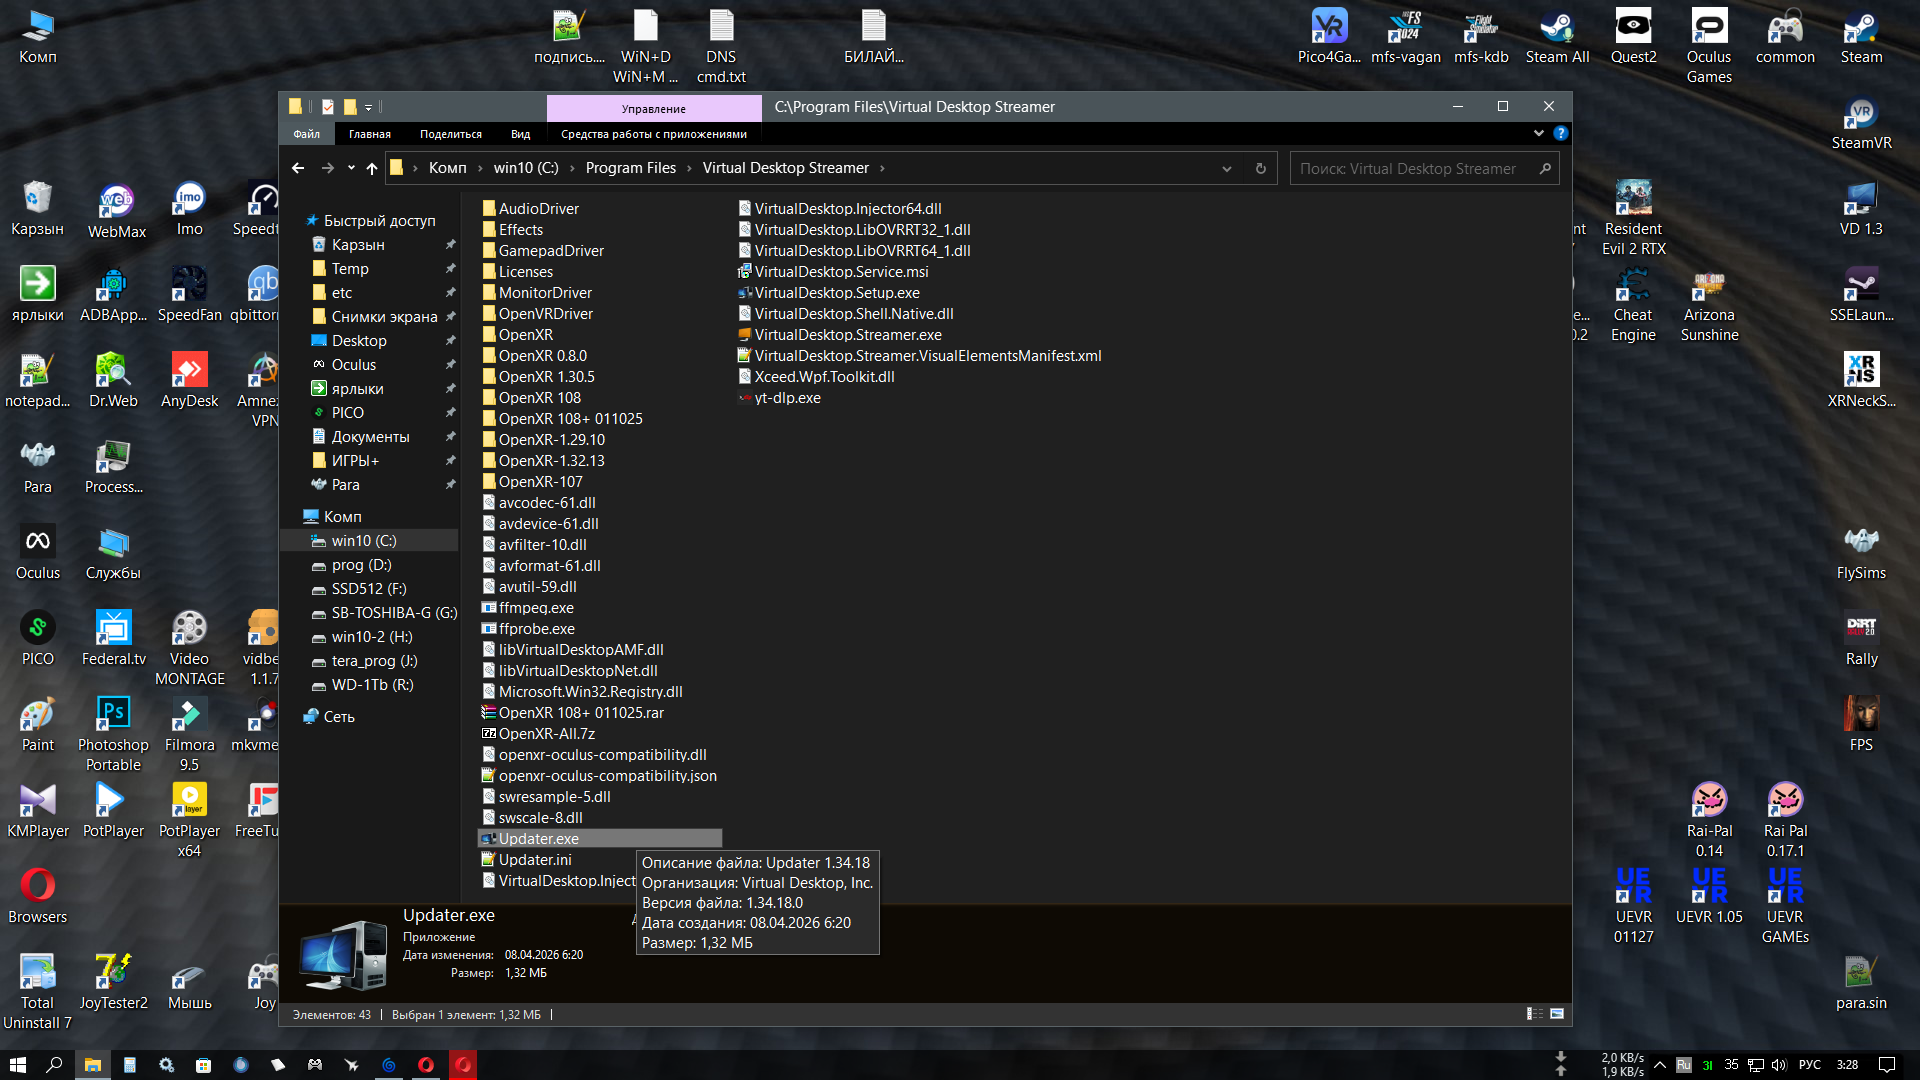Viewport: 1920px width, 1080px height.
Task: Launch Opera from the taskbar
Action: (x=426, y=1064)
